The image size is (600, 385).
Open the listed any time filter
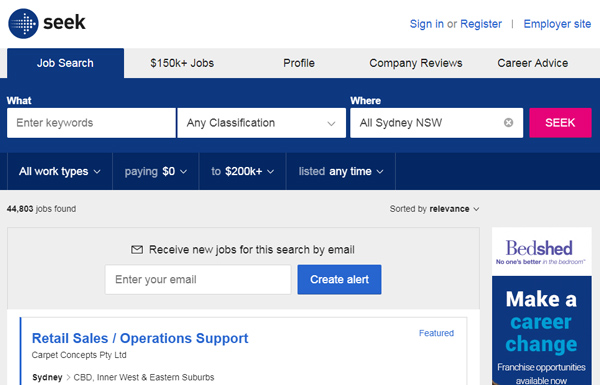[x=341, y=171]
